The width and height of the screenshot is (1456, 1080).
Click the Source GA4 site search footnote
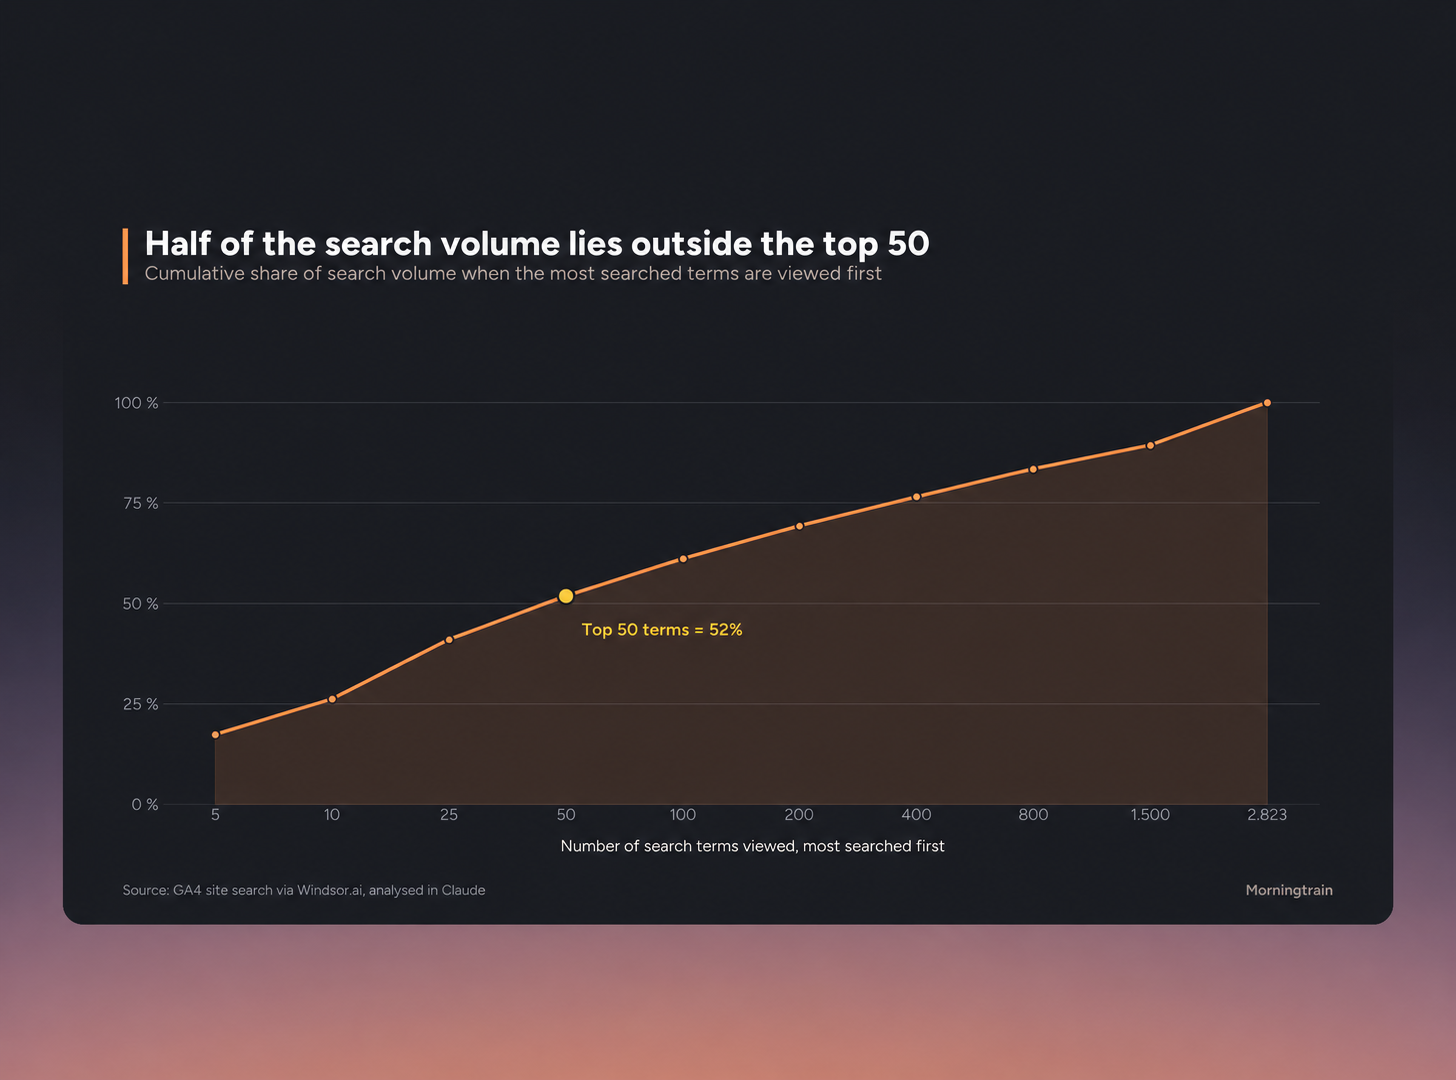[304, 890]
